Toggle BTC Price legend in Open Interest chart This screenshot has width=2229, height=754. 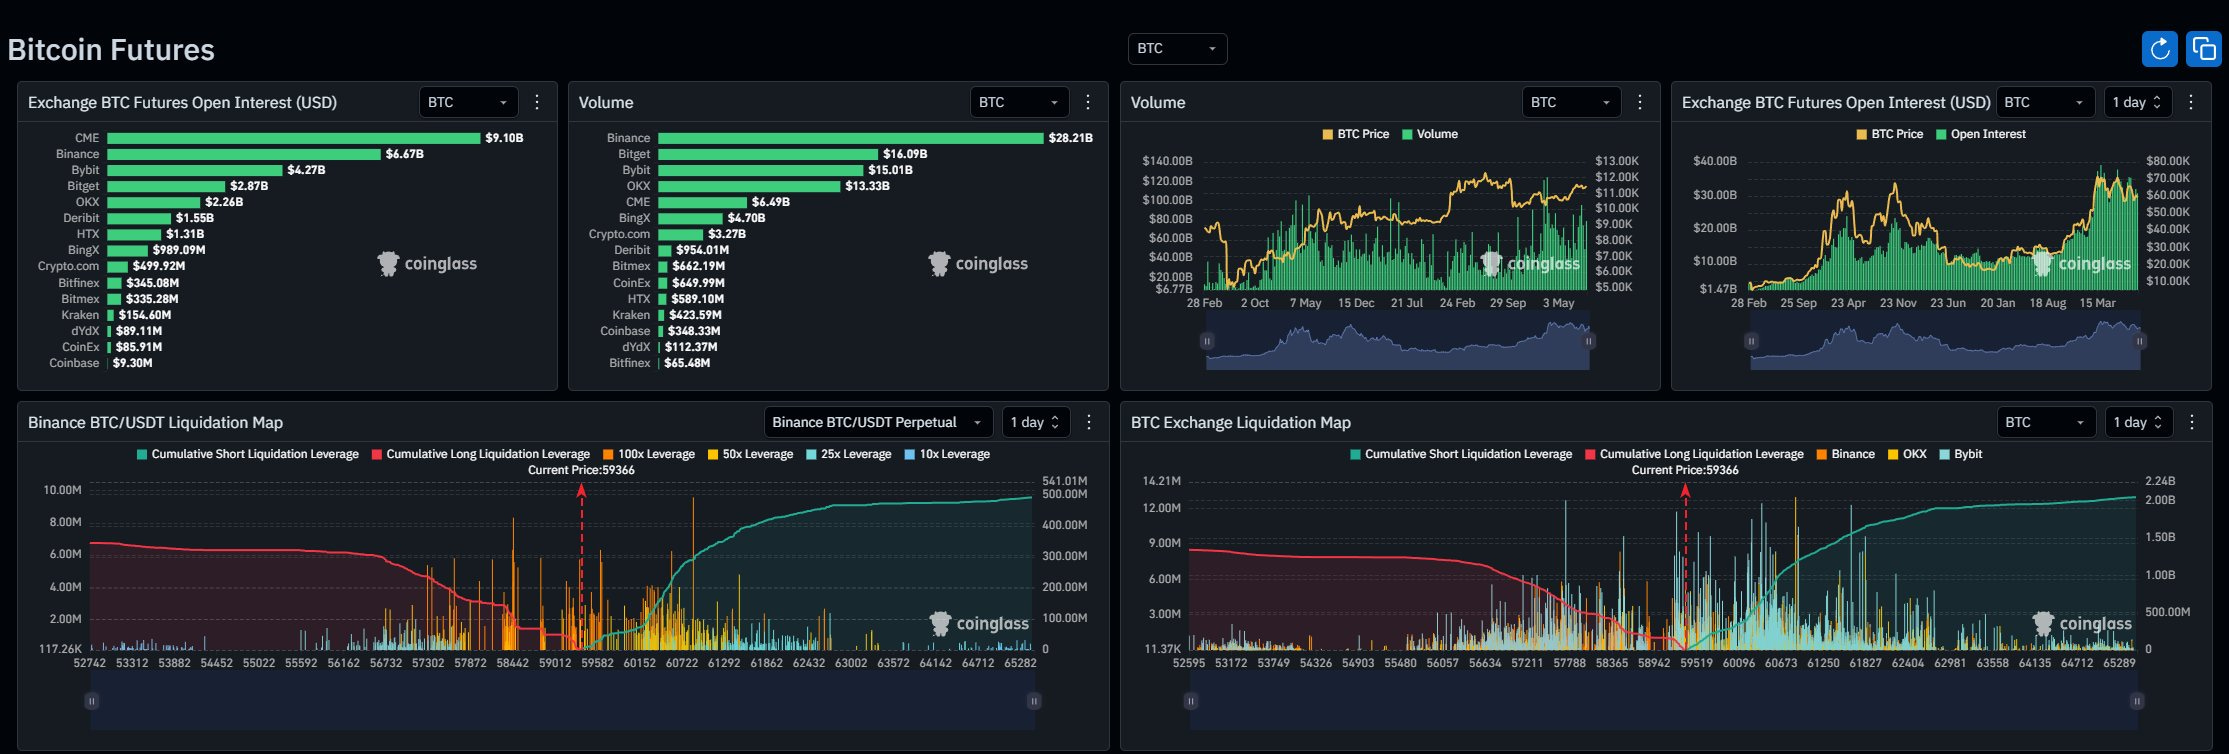[x=1890, y=134]
